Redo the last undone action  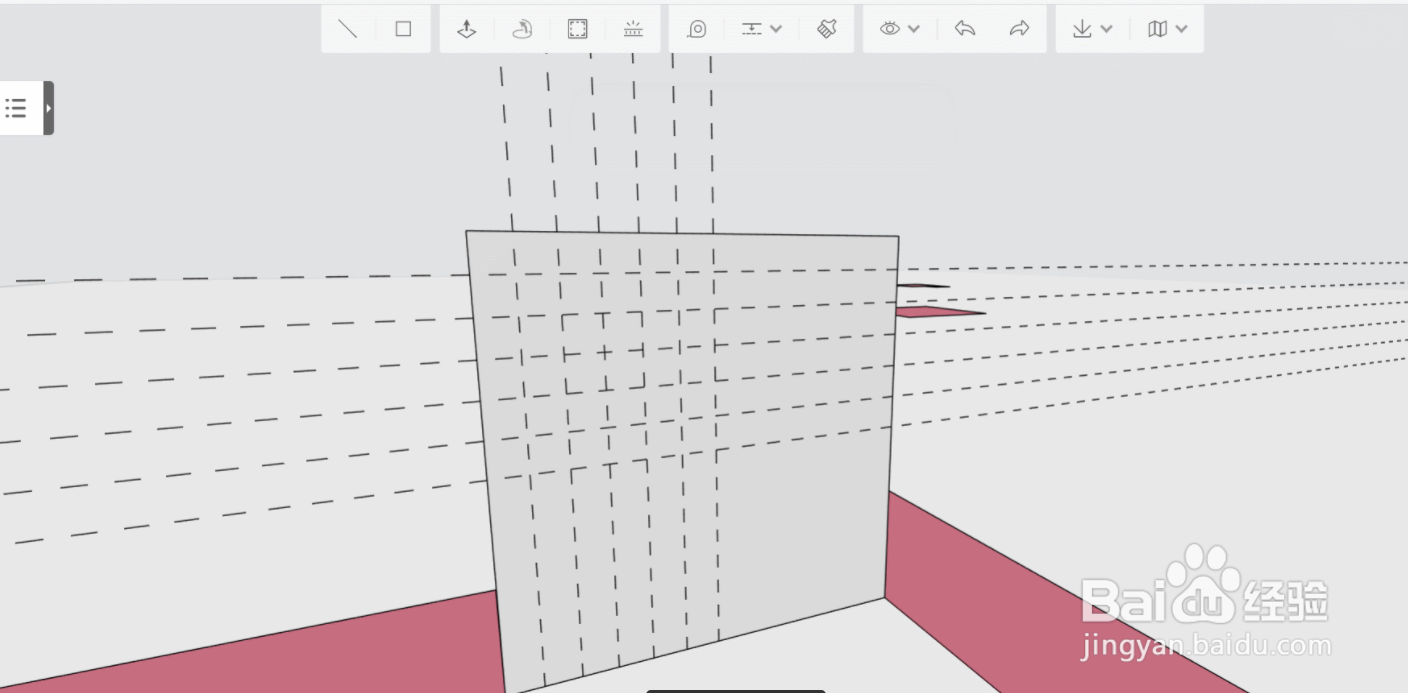[x=1019, y=29]
